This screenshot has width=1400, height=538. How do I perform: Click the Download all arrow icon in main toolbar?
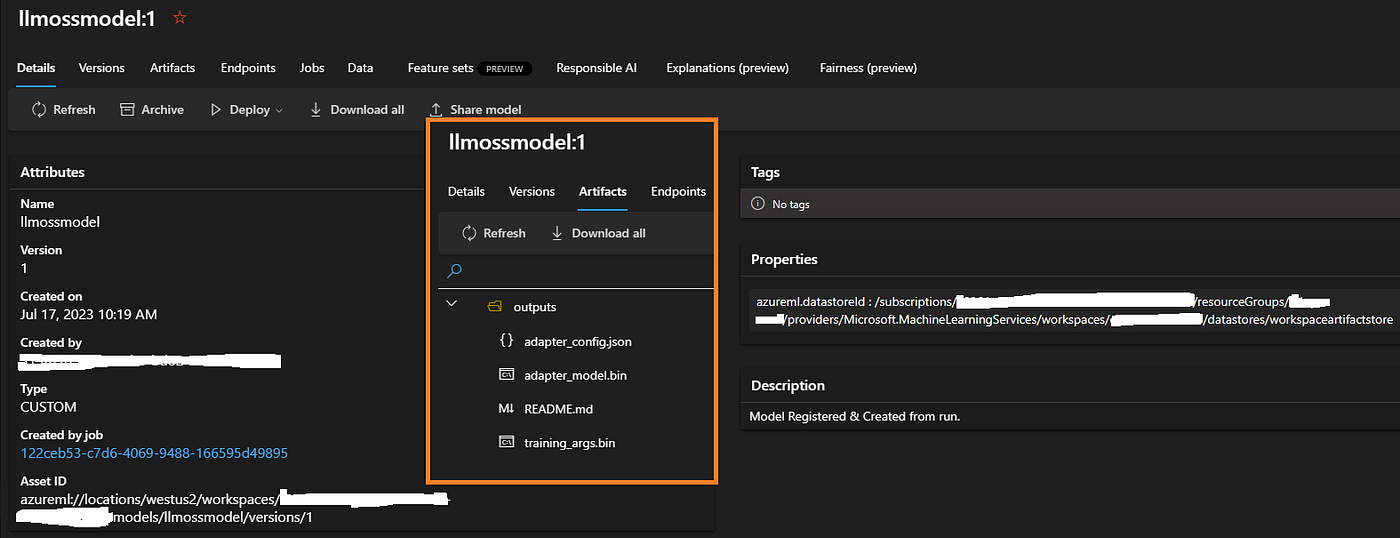(x=316, y=110)
